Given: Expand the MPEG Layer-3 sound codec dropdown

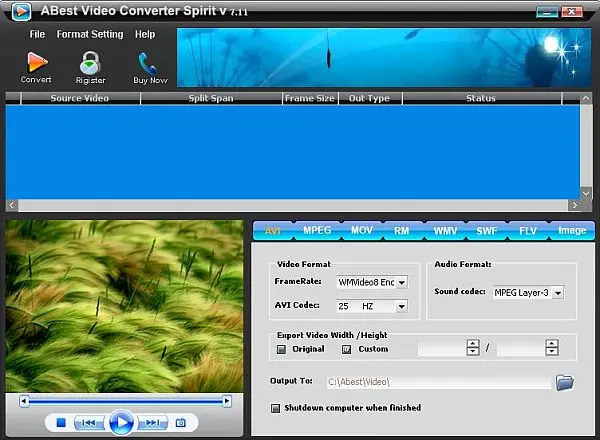Looking at the screenshot, I should pyautogui.click(x=558, y=293).
